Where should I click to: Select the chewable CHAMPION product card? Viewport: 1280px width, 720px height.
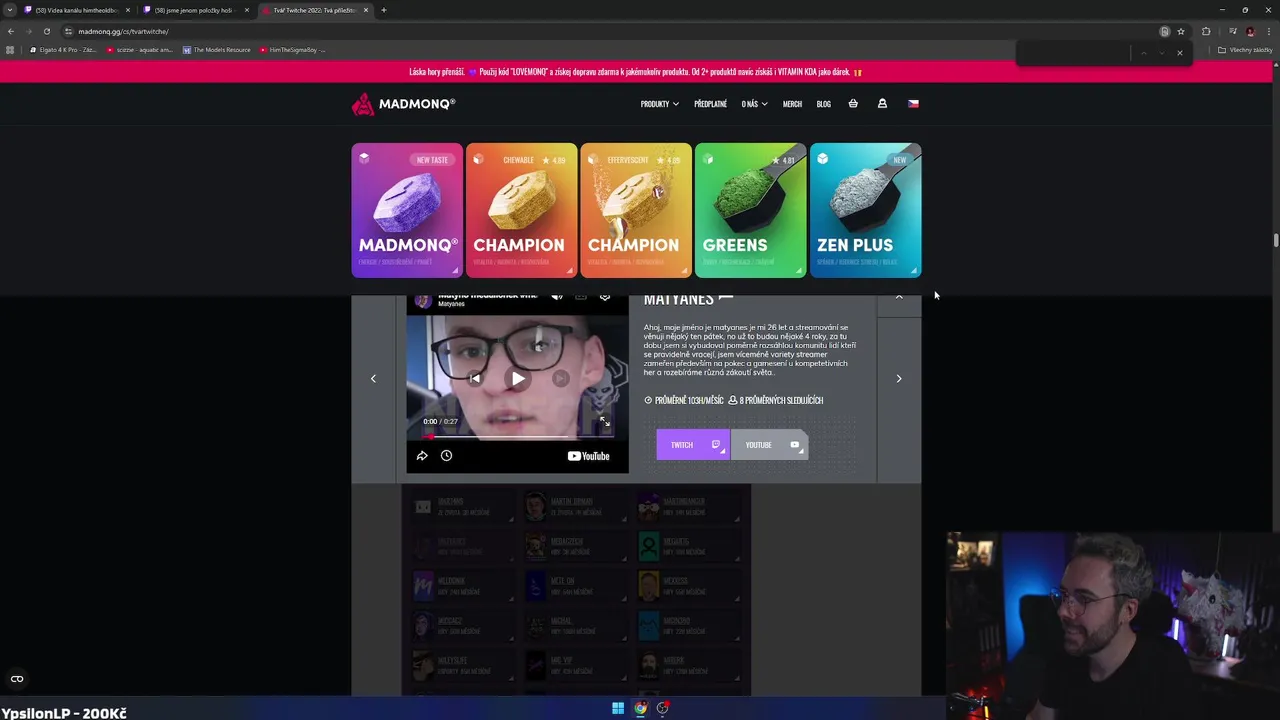pos(521,210)
